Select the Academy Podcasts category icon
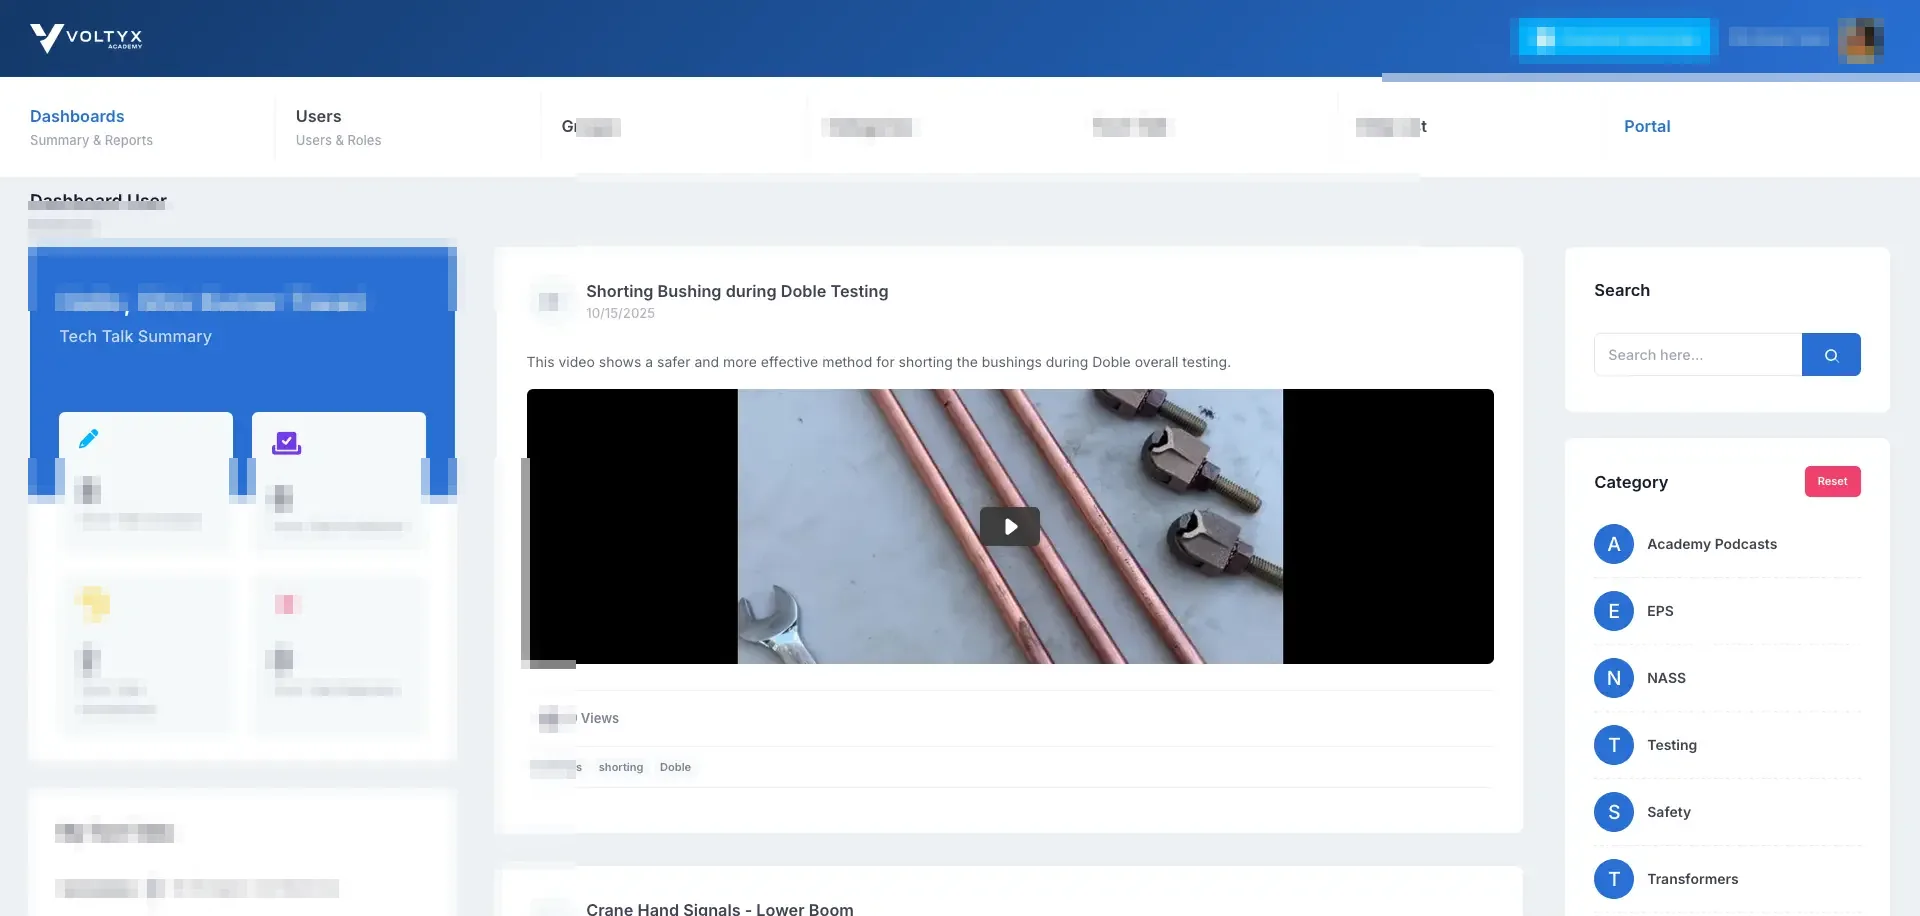The width and height of the screenshot is (1920, 916). (1613, 544)
